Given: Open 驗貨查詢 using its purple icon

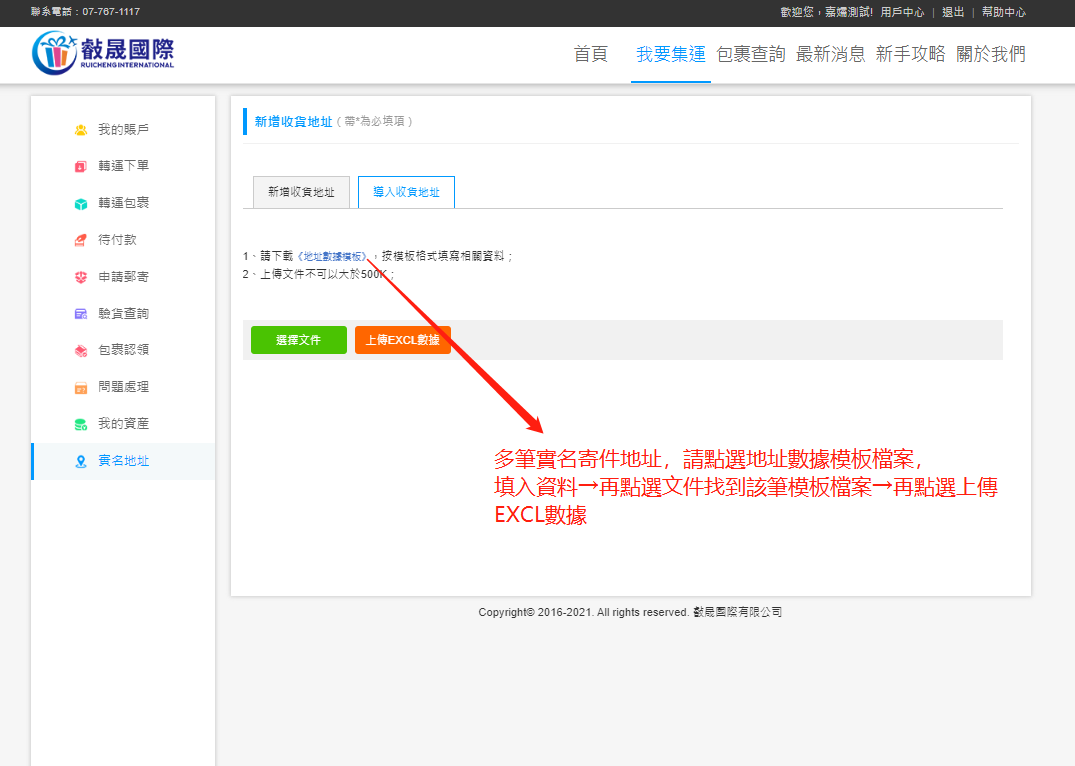Looking at the screenshot, I should [x=81, y=314].
